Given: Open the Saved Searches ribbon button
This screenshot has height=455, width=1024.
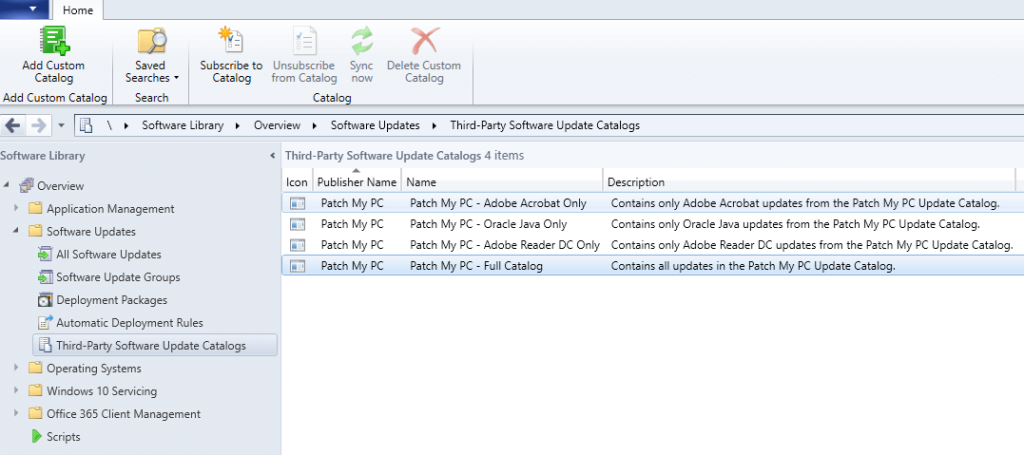Looking at the screenshot, I should (152, 55).
